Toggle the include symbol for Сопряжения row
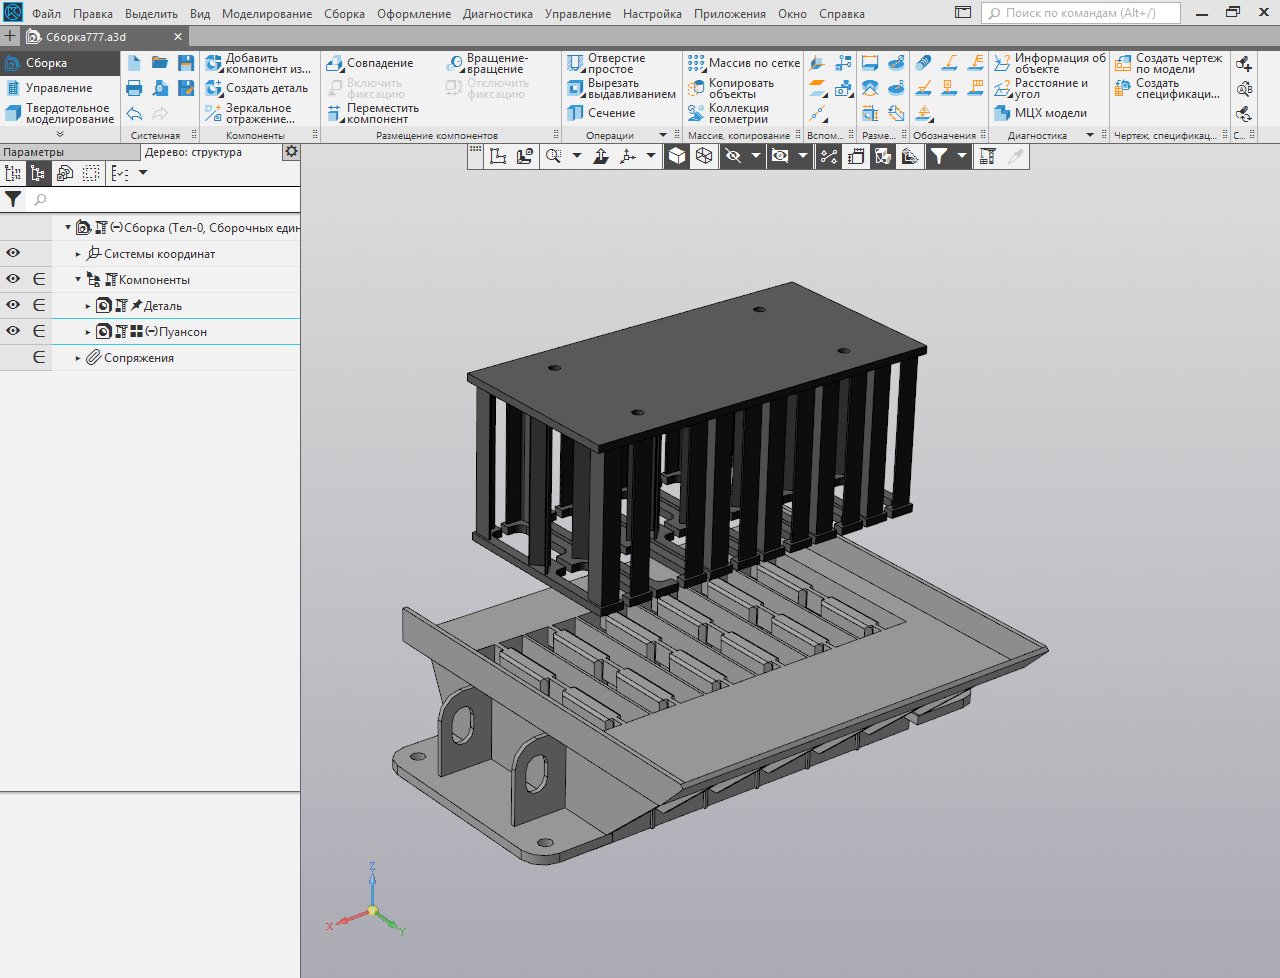This screenshot has height=978, width=1280. pos(39,357)
